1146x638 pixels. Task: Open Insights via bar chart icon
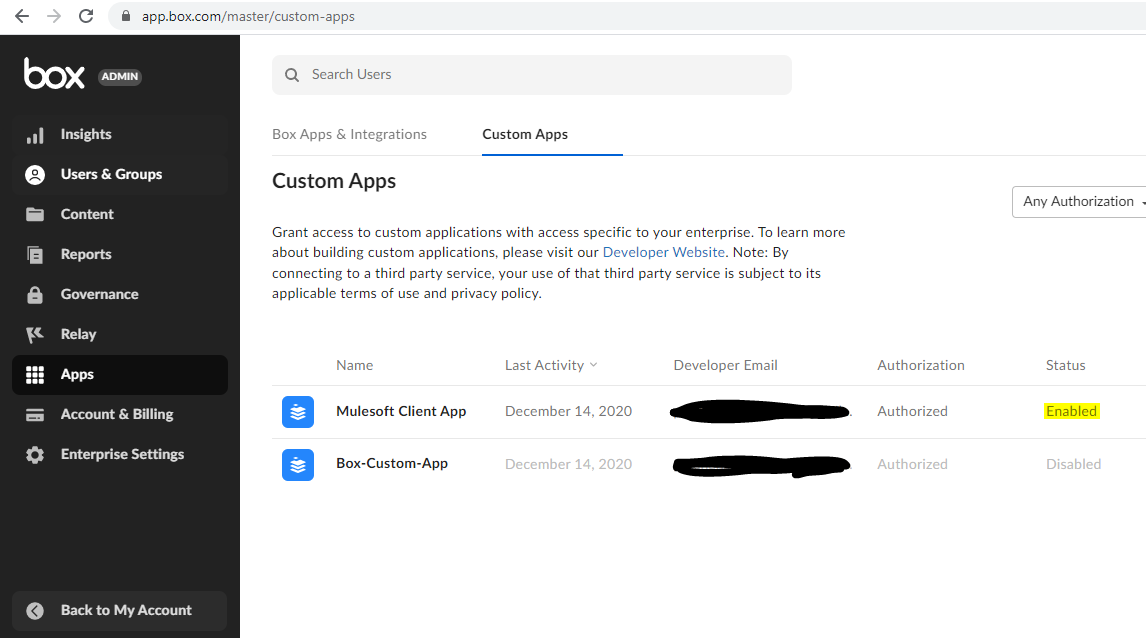tap(35, 135)
